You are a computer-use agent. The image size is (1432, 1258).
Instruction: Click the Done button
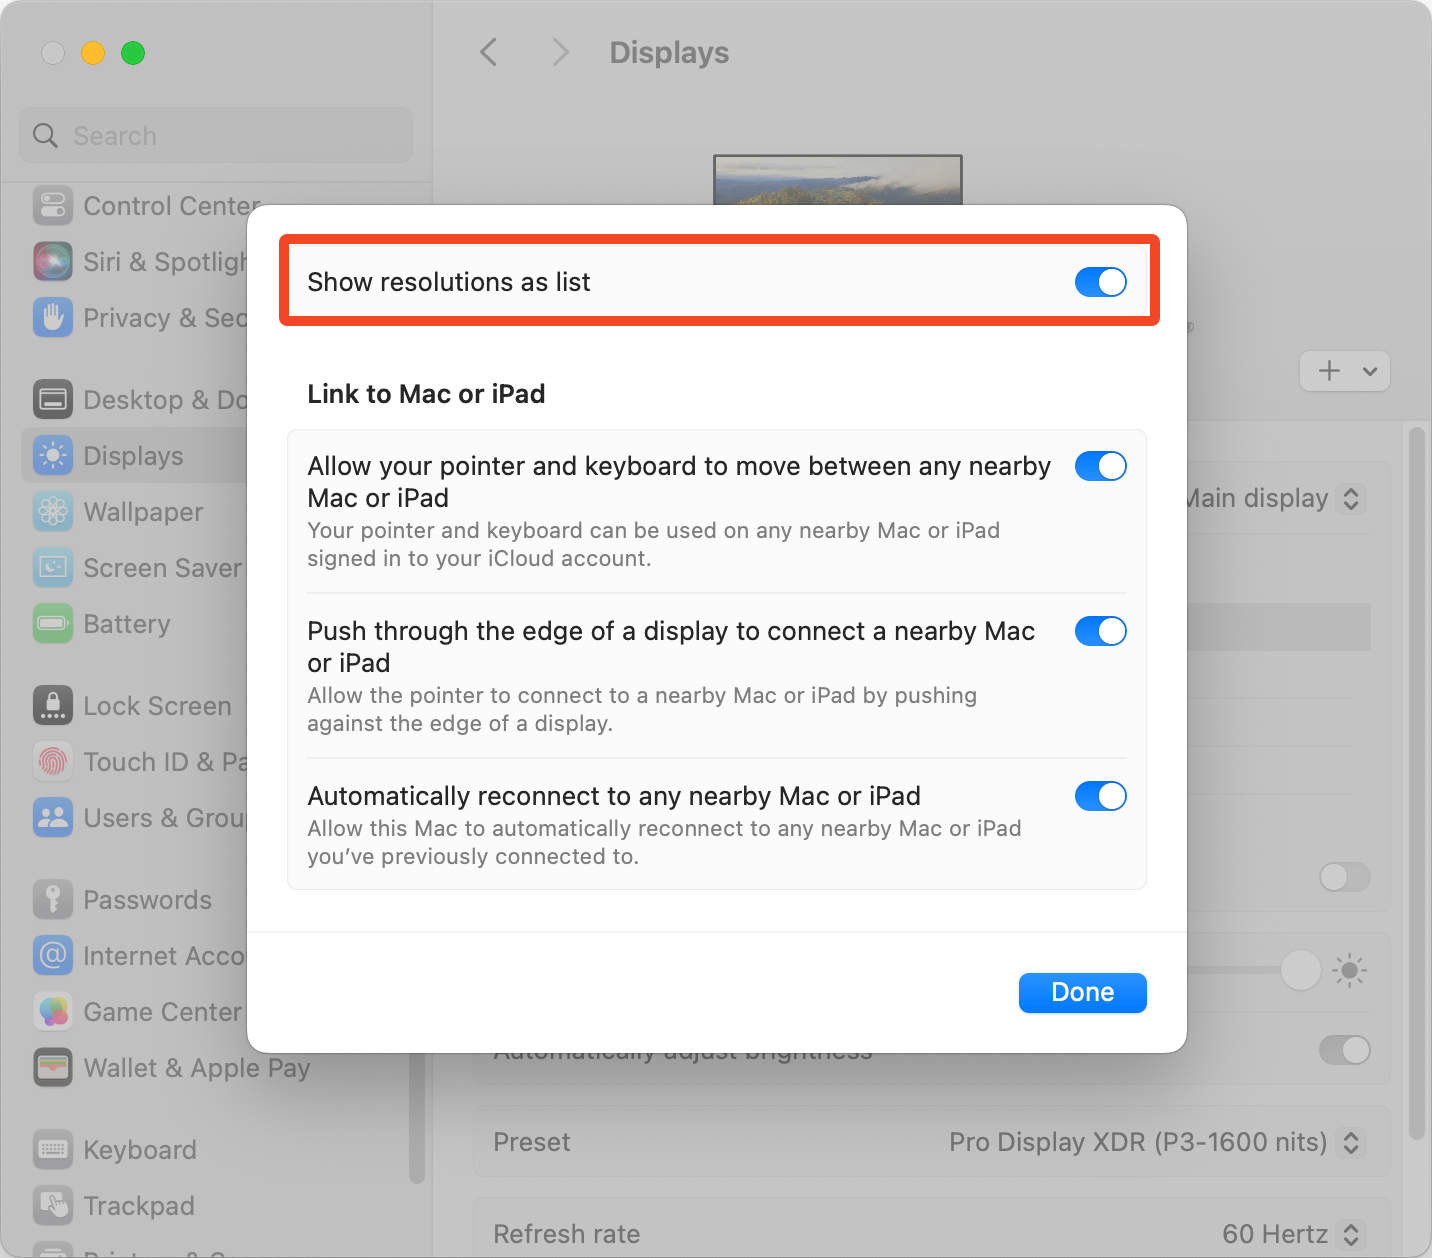click(1082, 992)
